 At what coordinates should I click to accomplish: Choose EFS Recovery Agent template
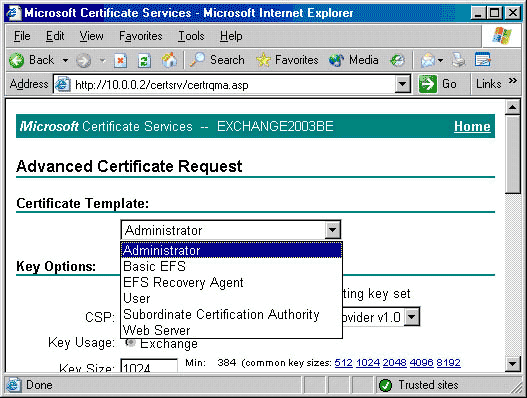(x=231, y=282)
